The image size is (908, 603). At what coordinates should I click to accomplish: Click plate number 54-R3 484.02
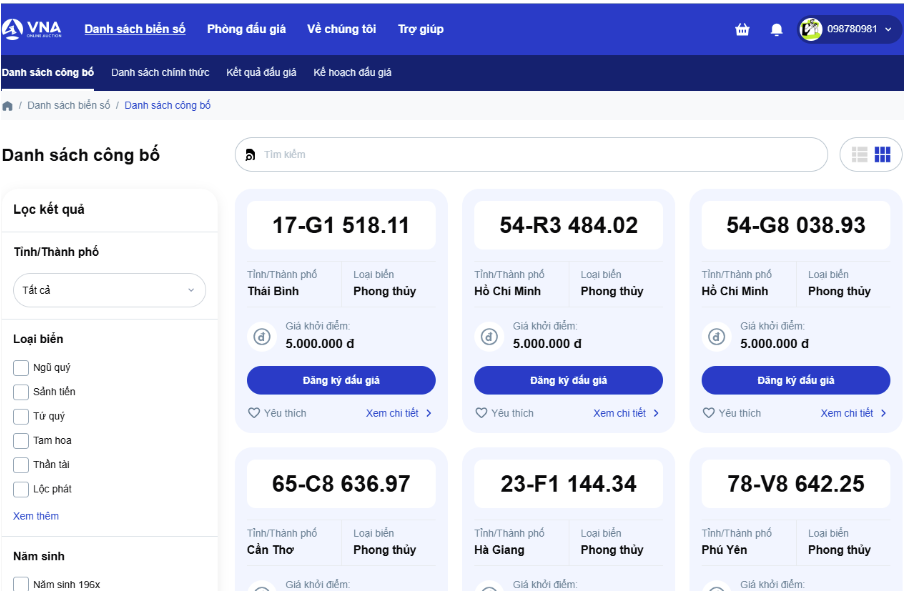(x=569, y=225)
